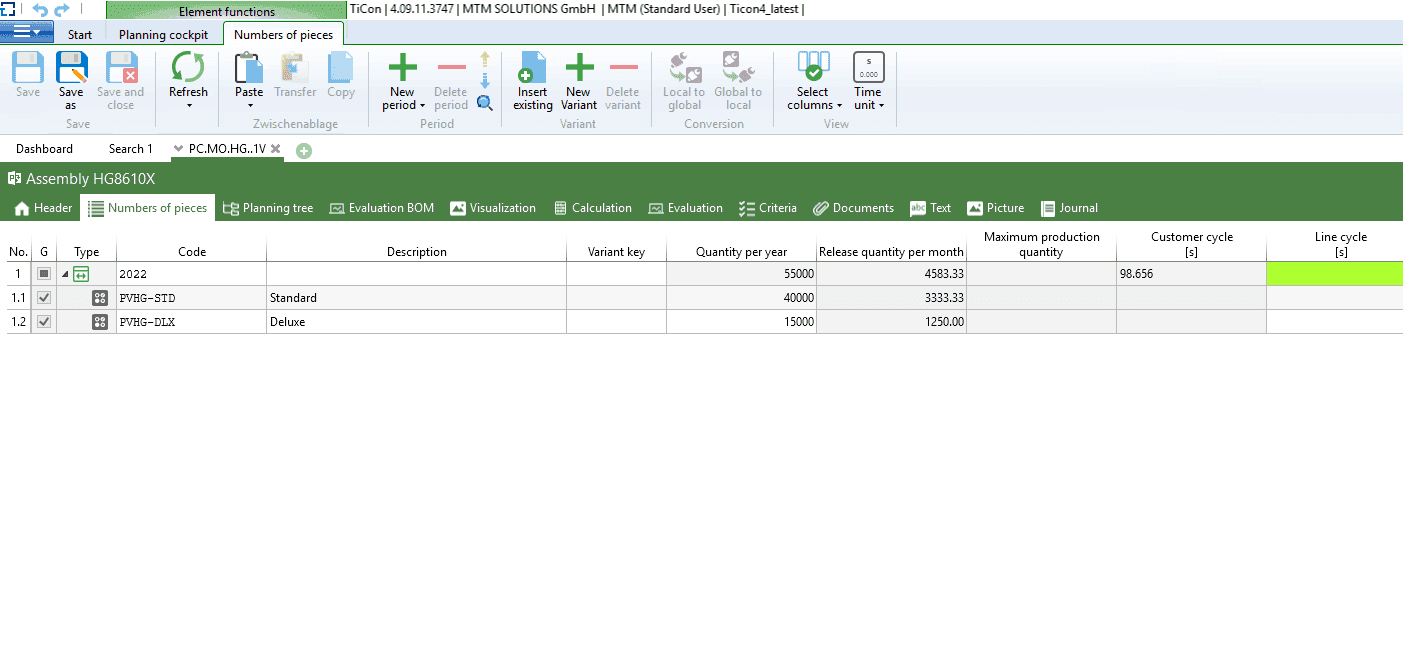The image size is (1403, 645).
Task: Uncheck the G checkbox for PVHG-DLX
Action: 44,322
